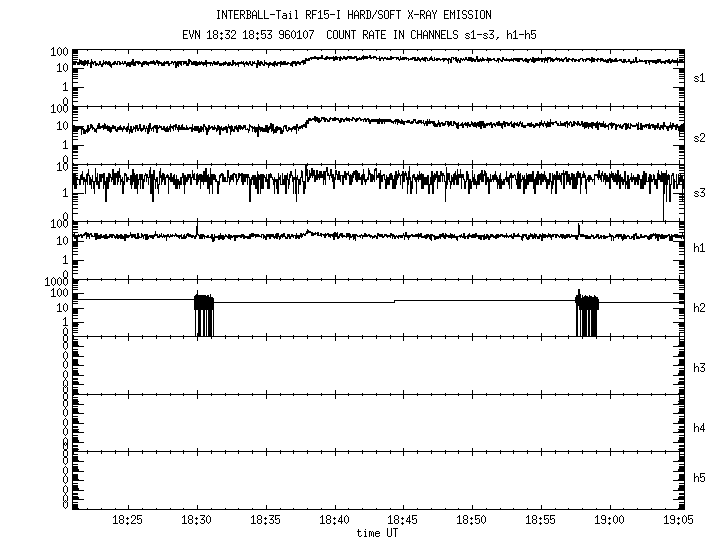Click the h2 channel label
The height and width of the screenshot is (550, 720).
pos(700,308)
